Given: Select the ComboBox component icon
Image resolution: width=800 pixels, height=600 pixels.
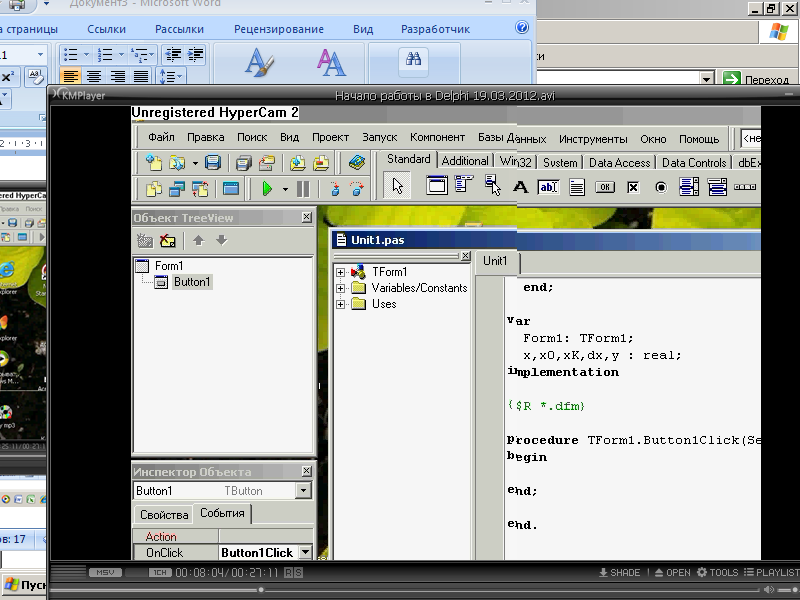Looking at the screenshot, I should click(717, 187).
